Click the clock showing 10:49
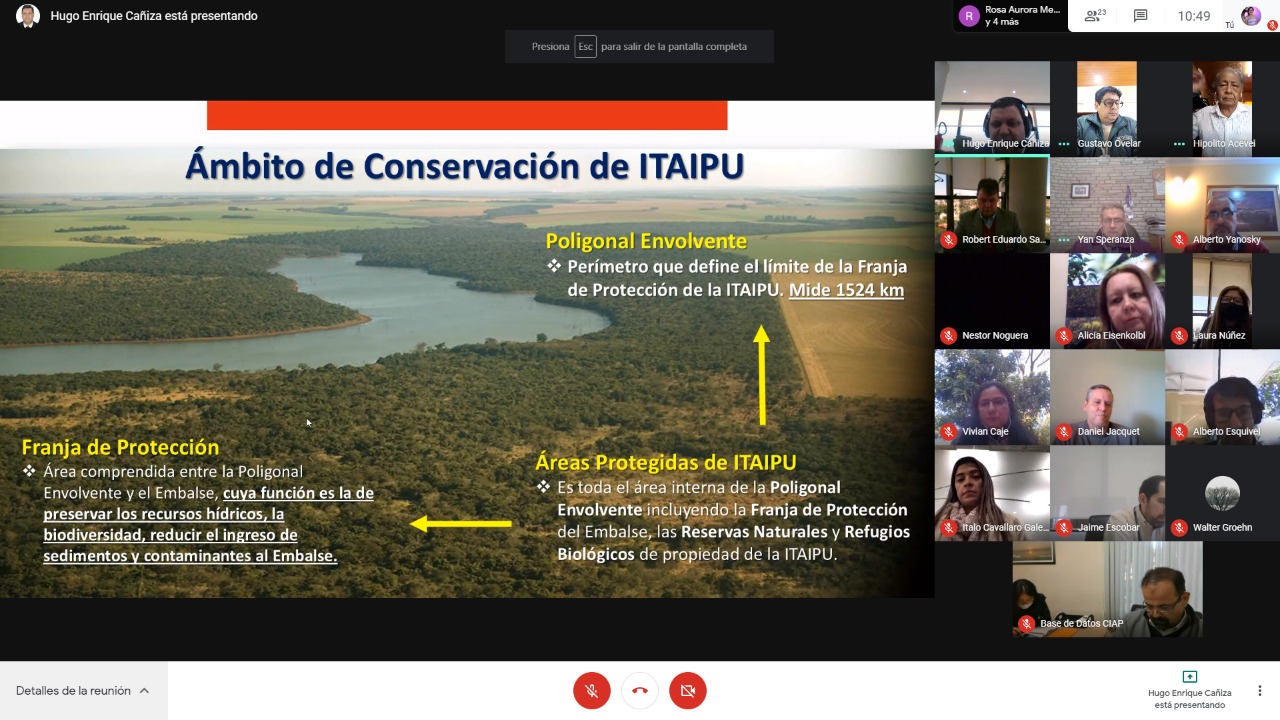The height and width of the screenshot is (720, 1280). tap(1194, 16)
